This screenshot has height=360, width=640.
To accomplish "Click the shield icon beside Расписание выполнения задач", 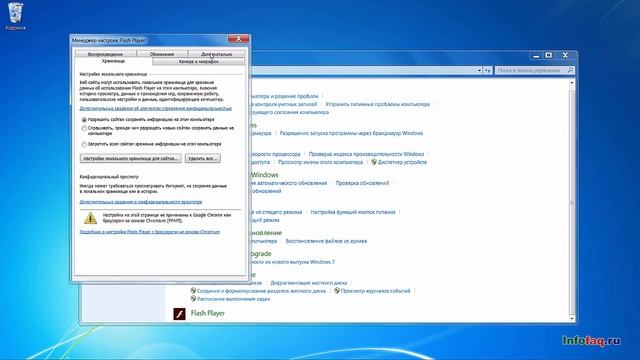I will [x=193, y=299].
